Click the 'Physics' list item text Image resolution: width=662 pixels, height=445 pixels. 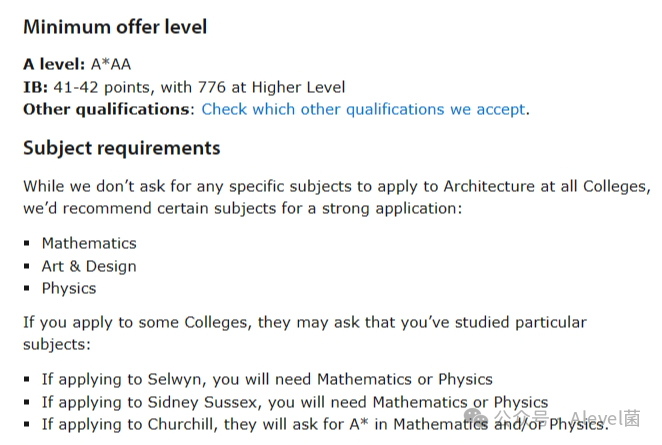click(x=69, y=288)
